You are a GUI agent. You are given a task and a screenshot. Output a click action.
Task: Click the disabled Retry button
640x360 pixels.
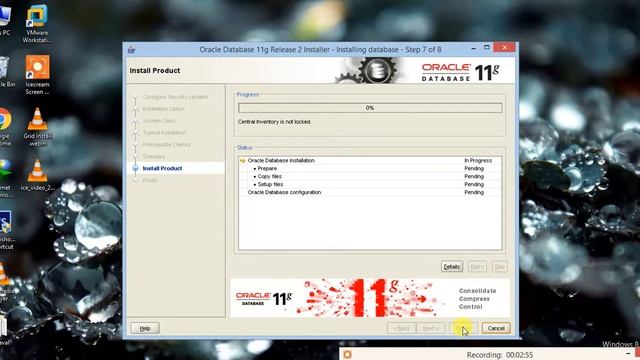[x=477, y=267]
